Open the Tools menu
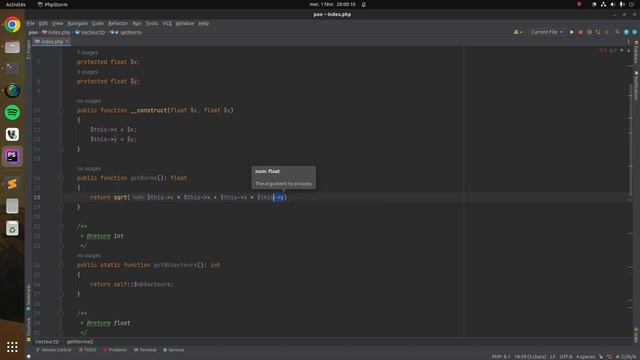 click(151, 23)
